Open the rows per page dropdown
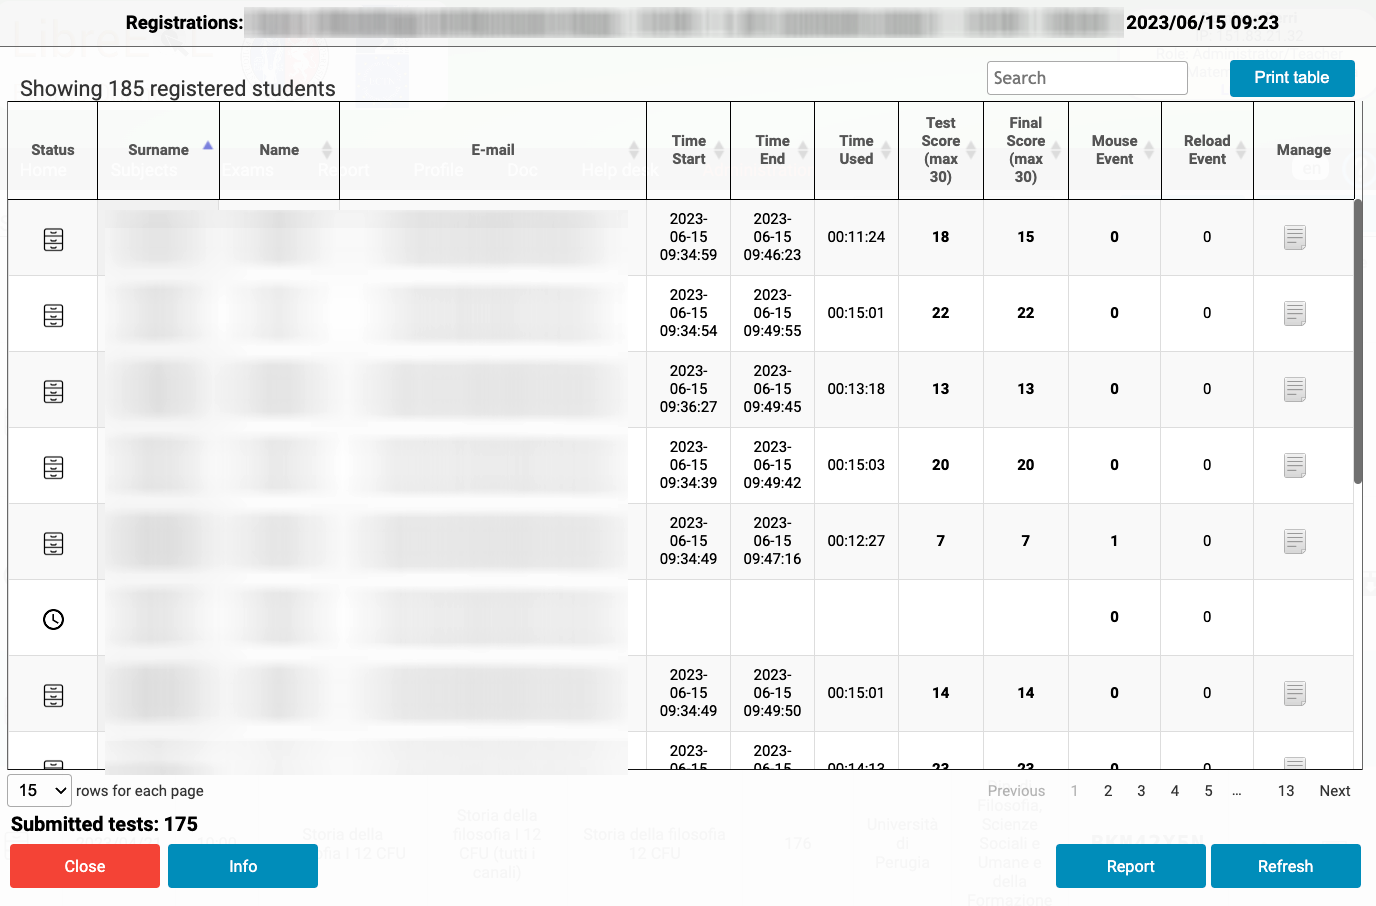Viewport: 1376px width, 906px height. [40, 790]
